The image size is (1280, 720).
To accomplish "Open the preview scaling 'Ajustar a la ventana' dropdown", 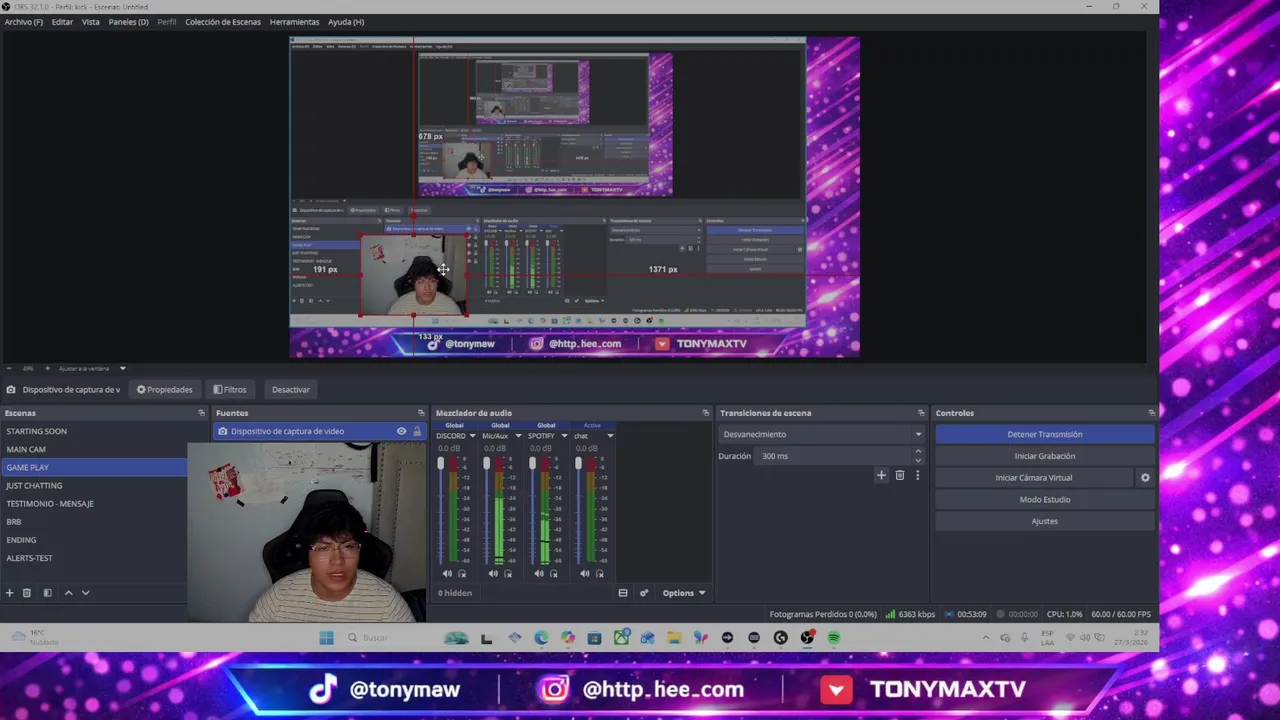I will point(92,369).
